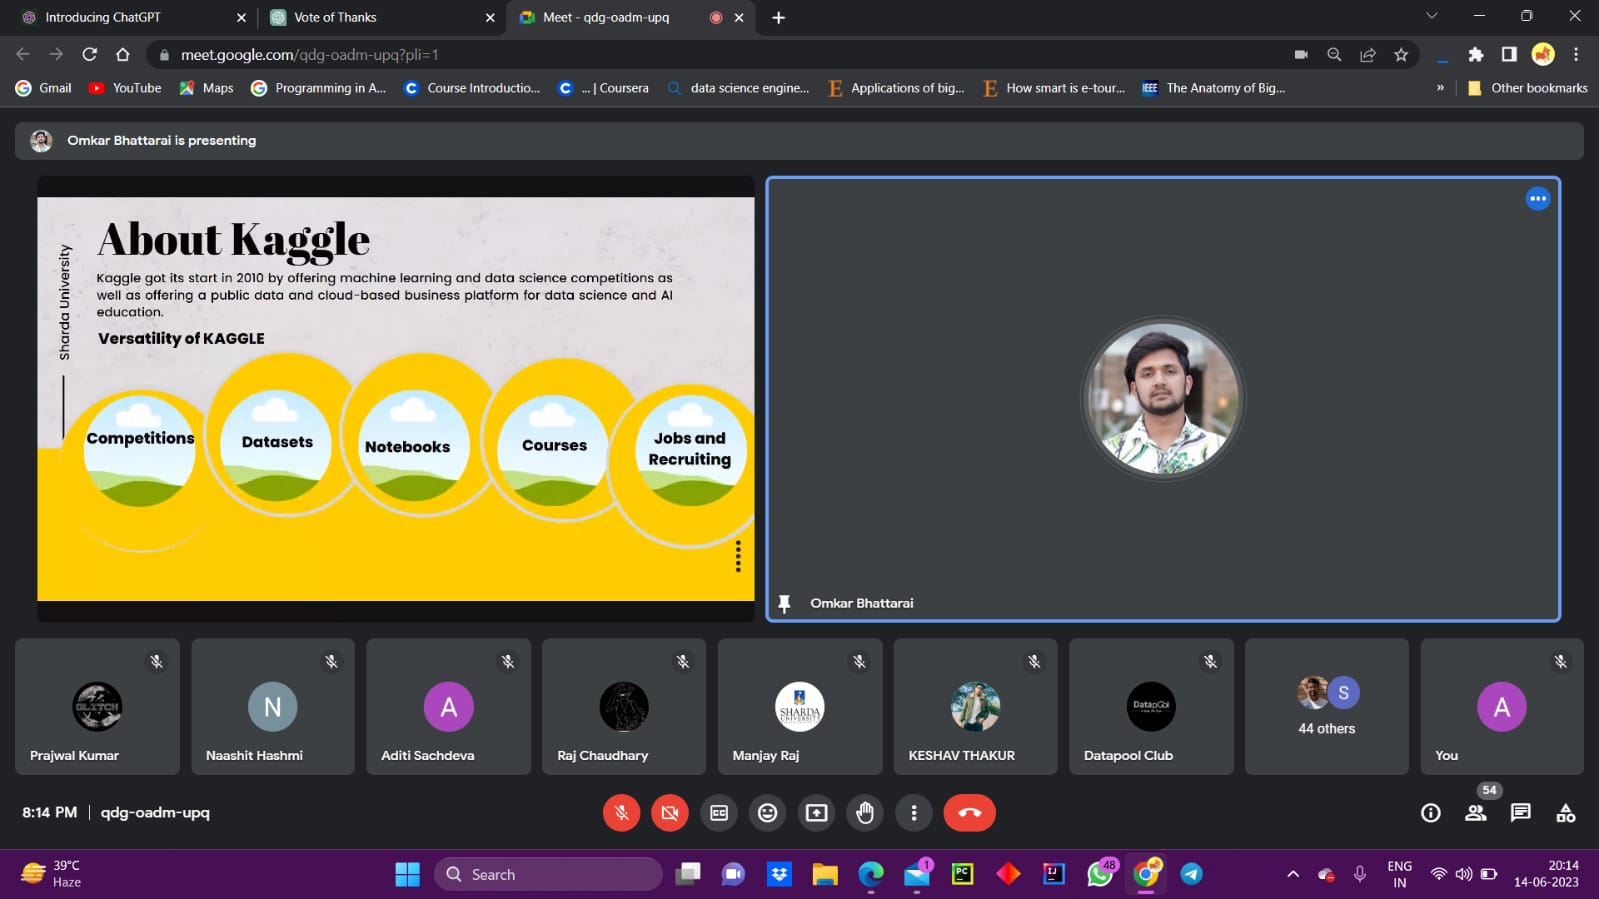Image resolution: width=1599 pixels, height=899 pixels.
Task: Toggle closed captions on
Action: [x=719, y=813]
